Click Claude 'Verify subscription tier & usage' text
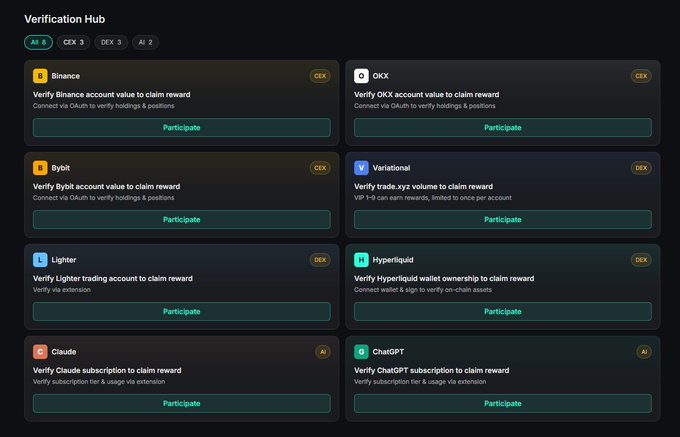This screenshot has height=437, width=680. pyautogui.click(x=99, y=382)
